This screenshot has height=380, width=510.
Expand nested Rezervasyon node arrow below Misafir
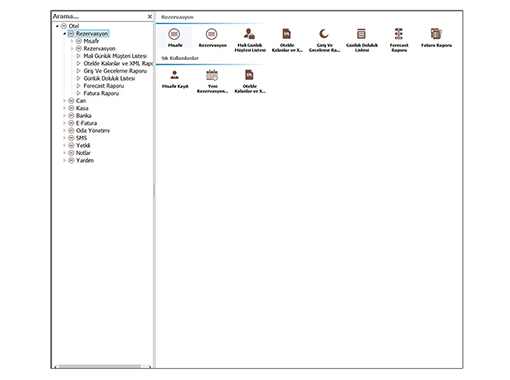click(x=72, y=49)
